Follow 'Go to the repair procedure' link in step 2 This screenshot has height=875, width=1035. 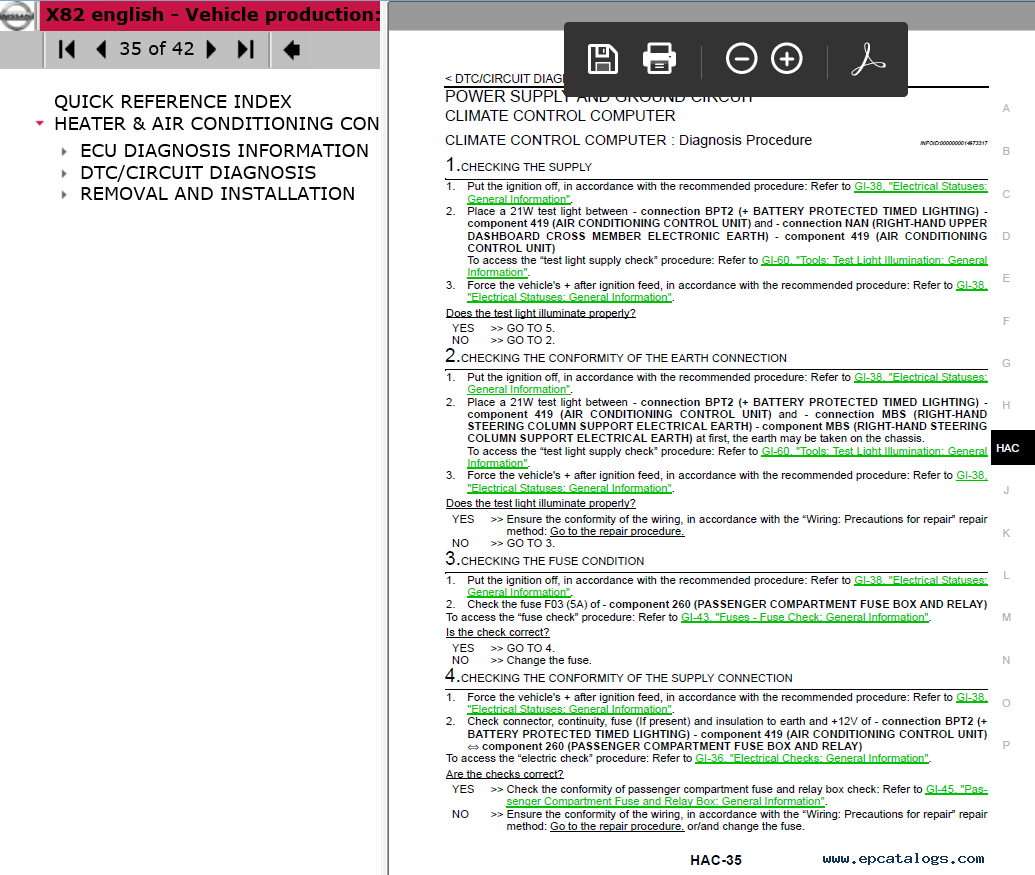pos(617,531)
